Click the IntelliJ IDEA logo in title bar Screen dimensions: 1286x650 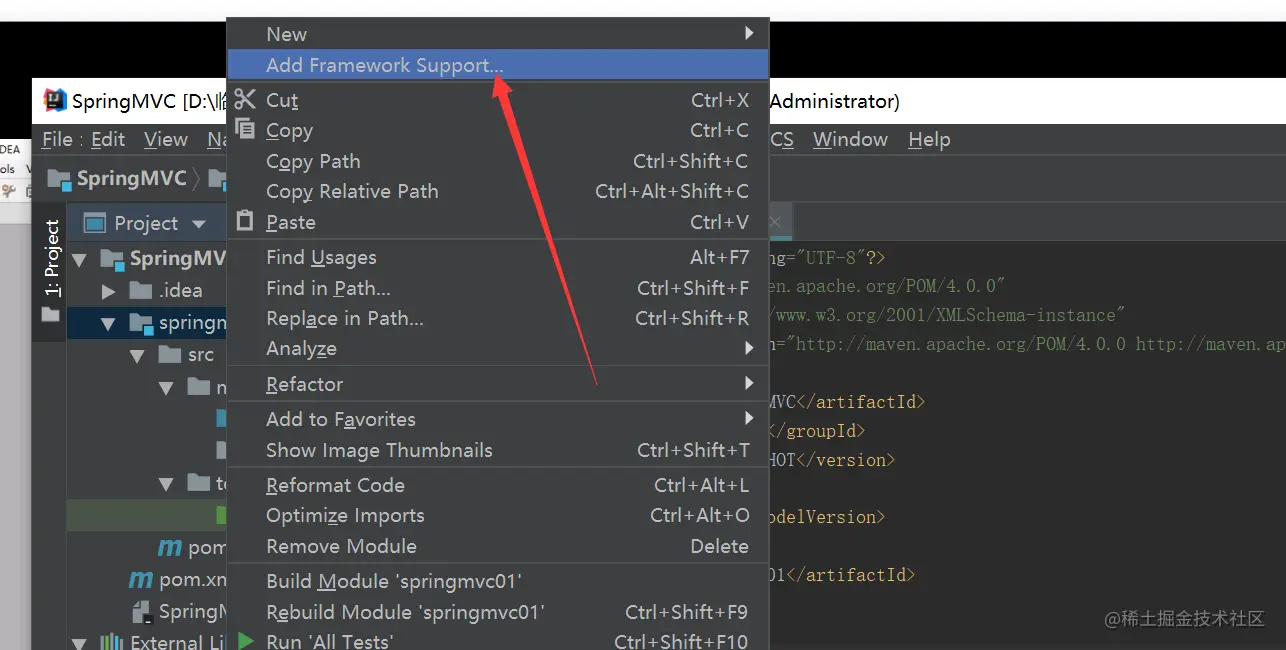(x=55, y=101)
